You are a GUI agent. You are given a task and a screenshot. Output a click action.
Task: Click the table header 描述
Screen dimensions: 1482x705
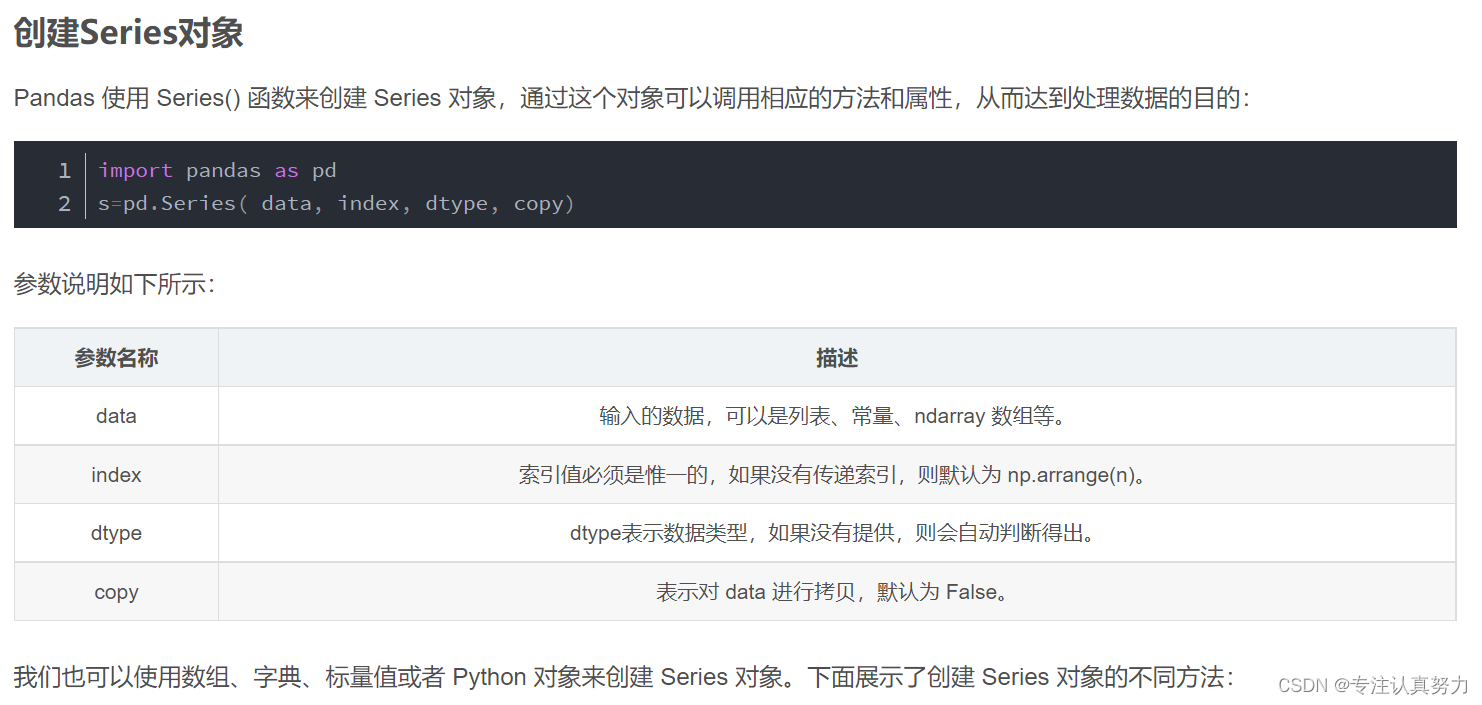tap(837, 358)
